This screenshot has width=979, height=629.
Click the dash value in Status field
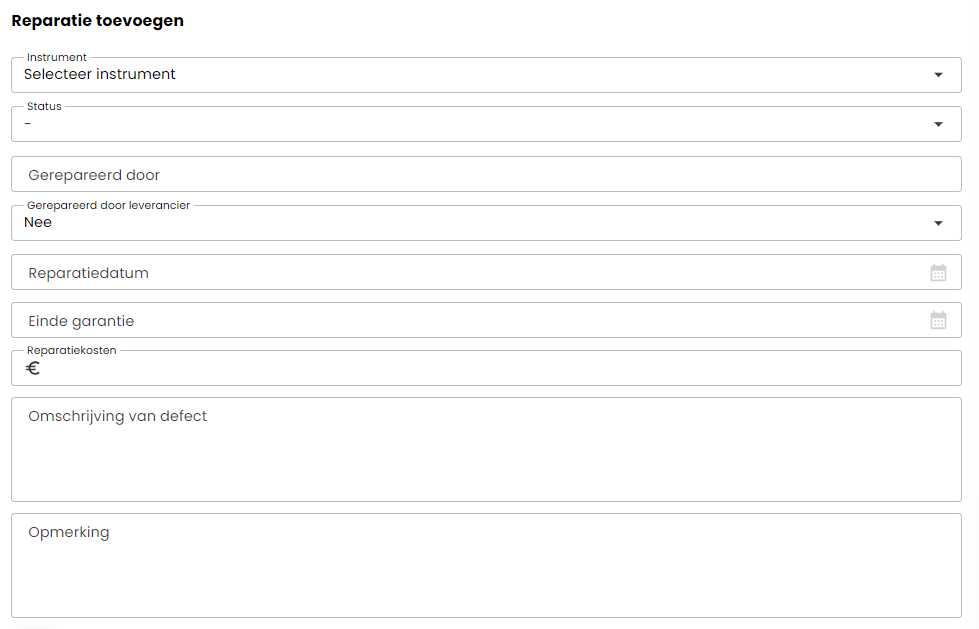27,124
